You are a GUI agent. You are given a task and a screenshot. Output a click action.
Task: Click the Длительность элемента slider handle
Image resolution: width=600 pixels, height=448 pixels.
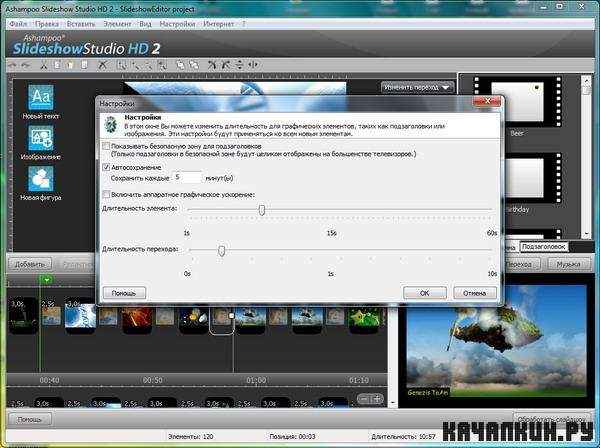(262, 210)
